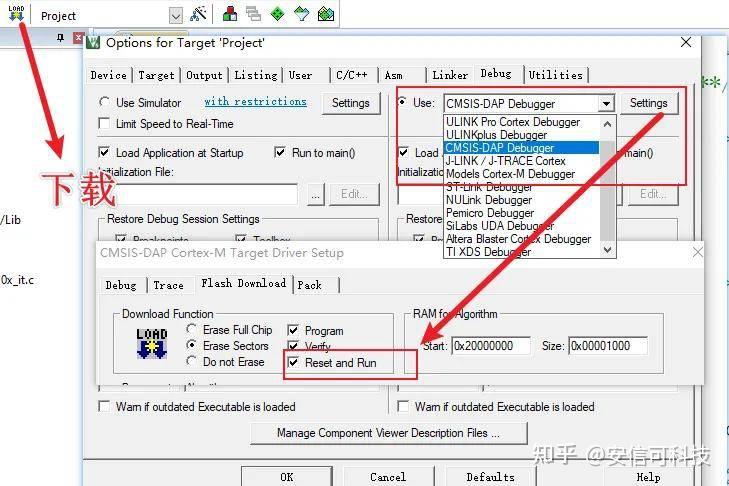Open Options for Target magic wand icon
Viewport: 729px width, 486px height.
[x=199, y=14]
